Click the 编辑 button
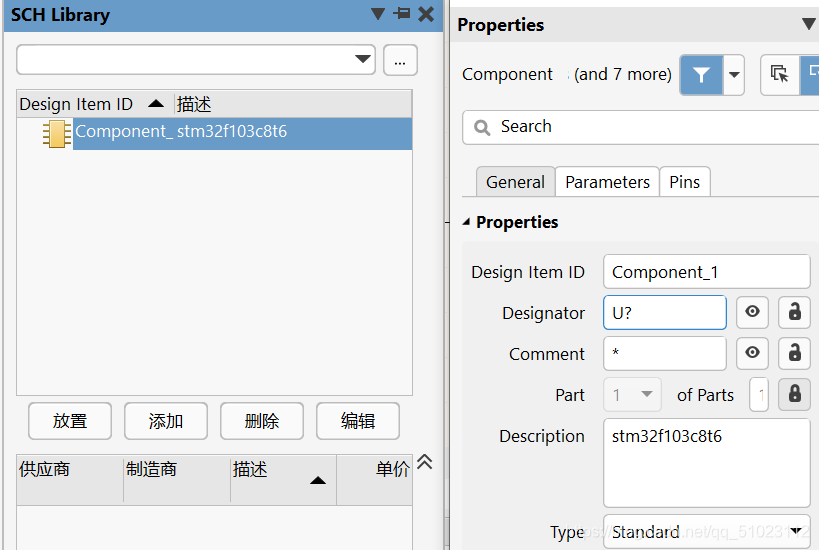This screenshot has height=550, width=819. [358, 421]
